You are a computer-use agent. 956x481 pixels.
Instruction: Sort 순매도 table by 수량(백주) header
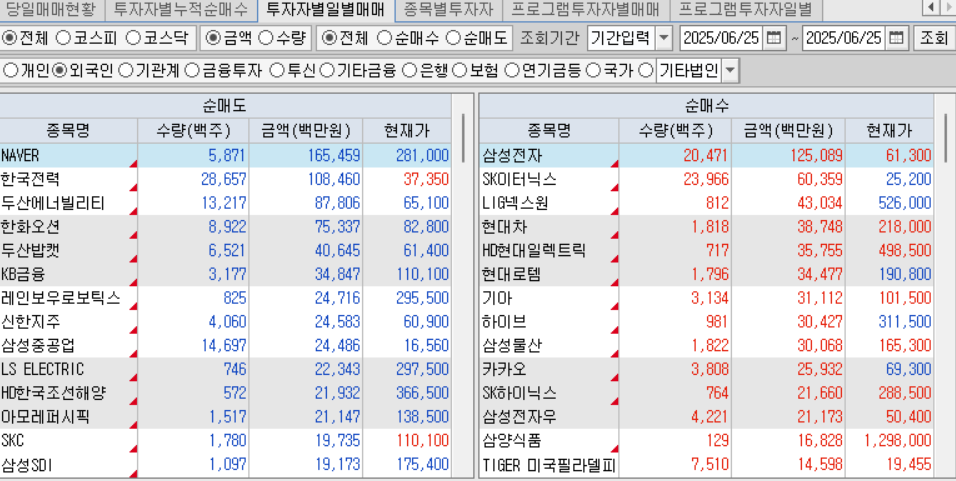193,130
